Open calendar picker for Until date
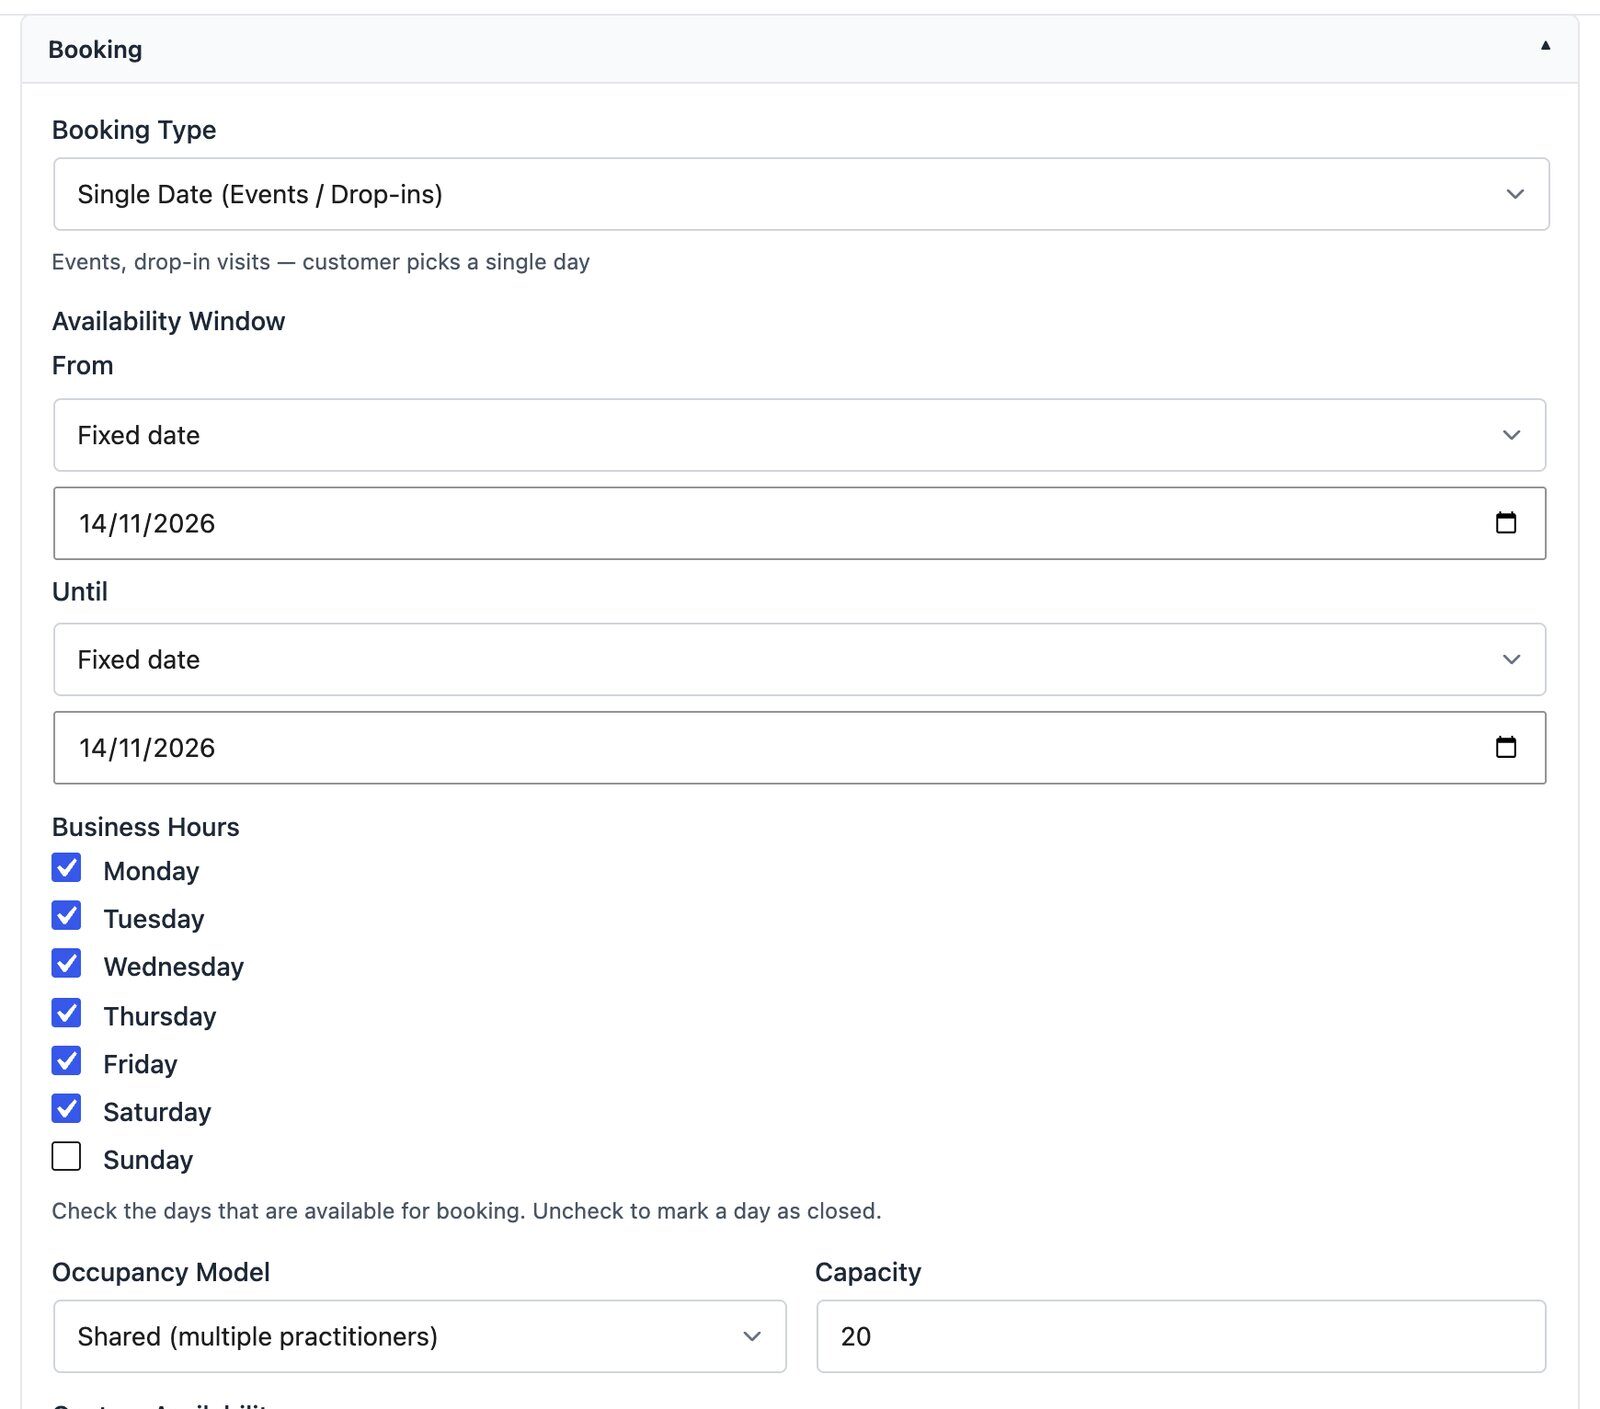This screenshot has height=1409, width=1600. point(1505,747)
